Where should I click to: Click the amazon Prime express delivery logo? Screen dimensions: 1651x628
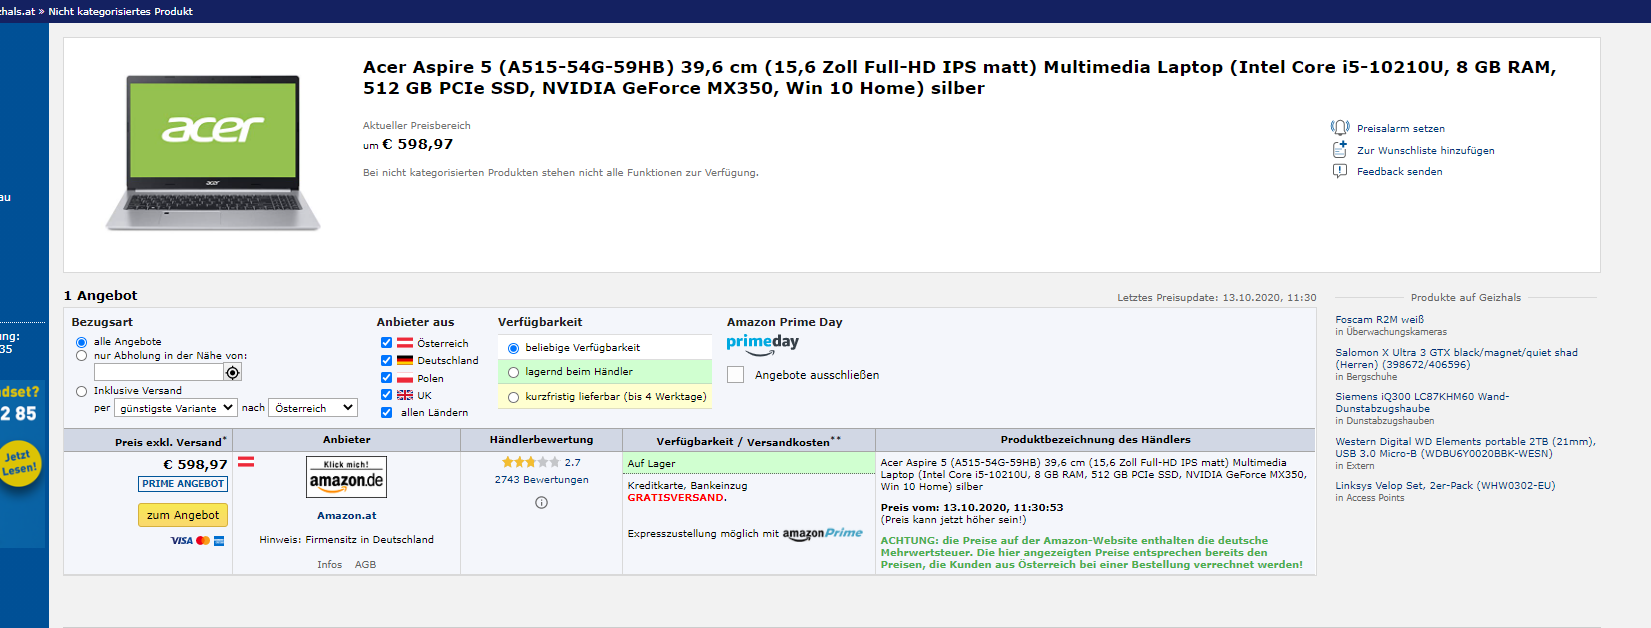click(822, 534)
